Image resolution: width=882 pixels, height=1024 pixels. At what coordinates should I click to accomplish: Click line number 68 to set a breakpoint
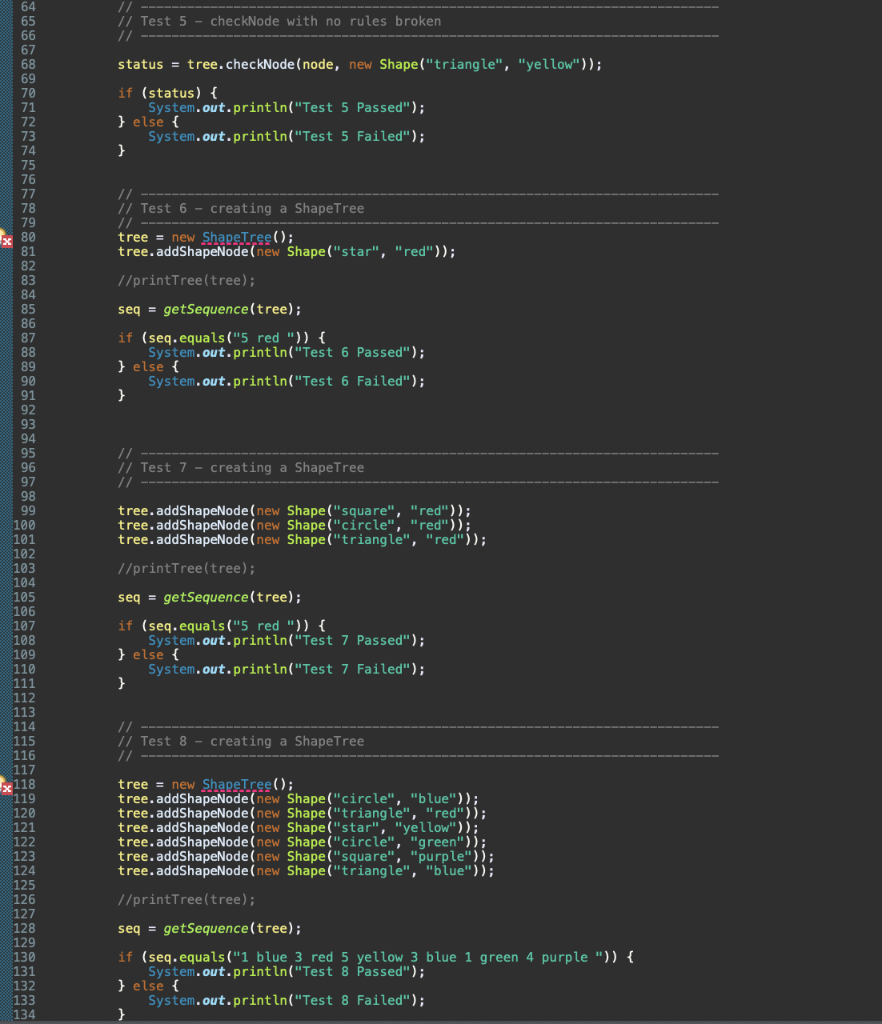[x=27, y=63]
